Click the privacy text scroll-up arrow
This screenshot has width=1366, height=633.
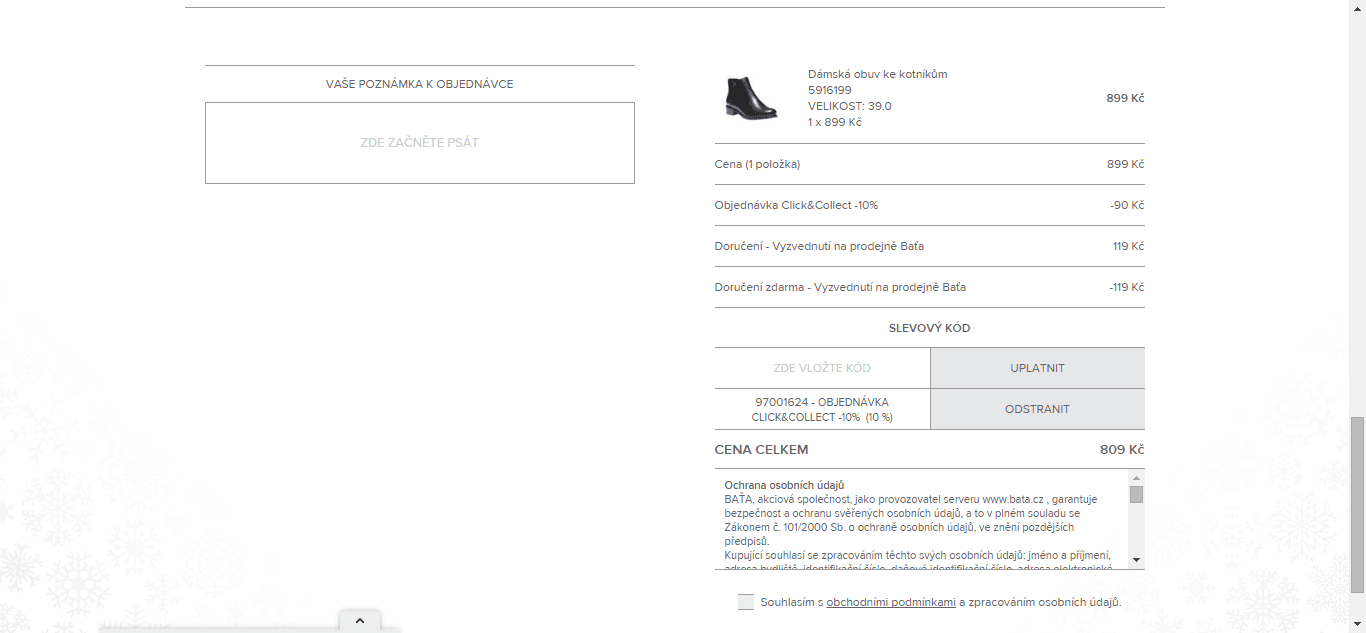pyautogui.click(x=1136, y=478)
